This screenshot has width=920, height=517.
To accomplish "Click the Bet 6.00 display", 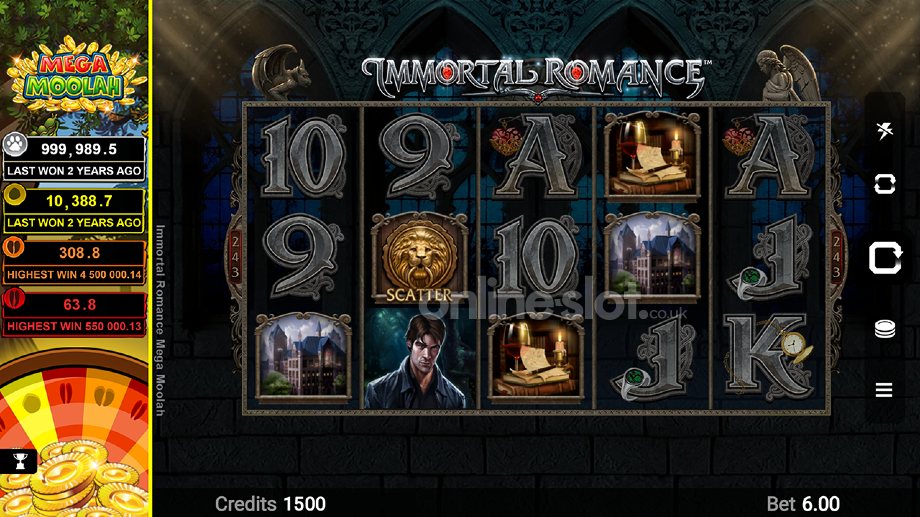I will point(803,504).
